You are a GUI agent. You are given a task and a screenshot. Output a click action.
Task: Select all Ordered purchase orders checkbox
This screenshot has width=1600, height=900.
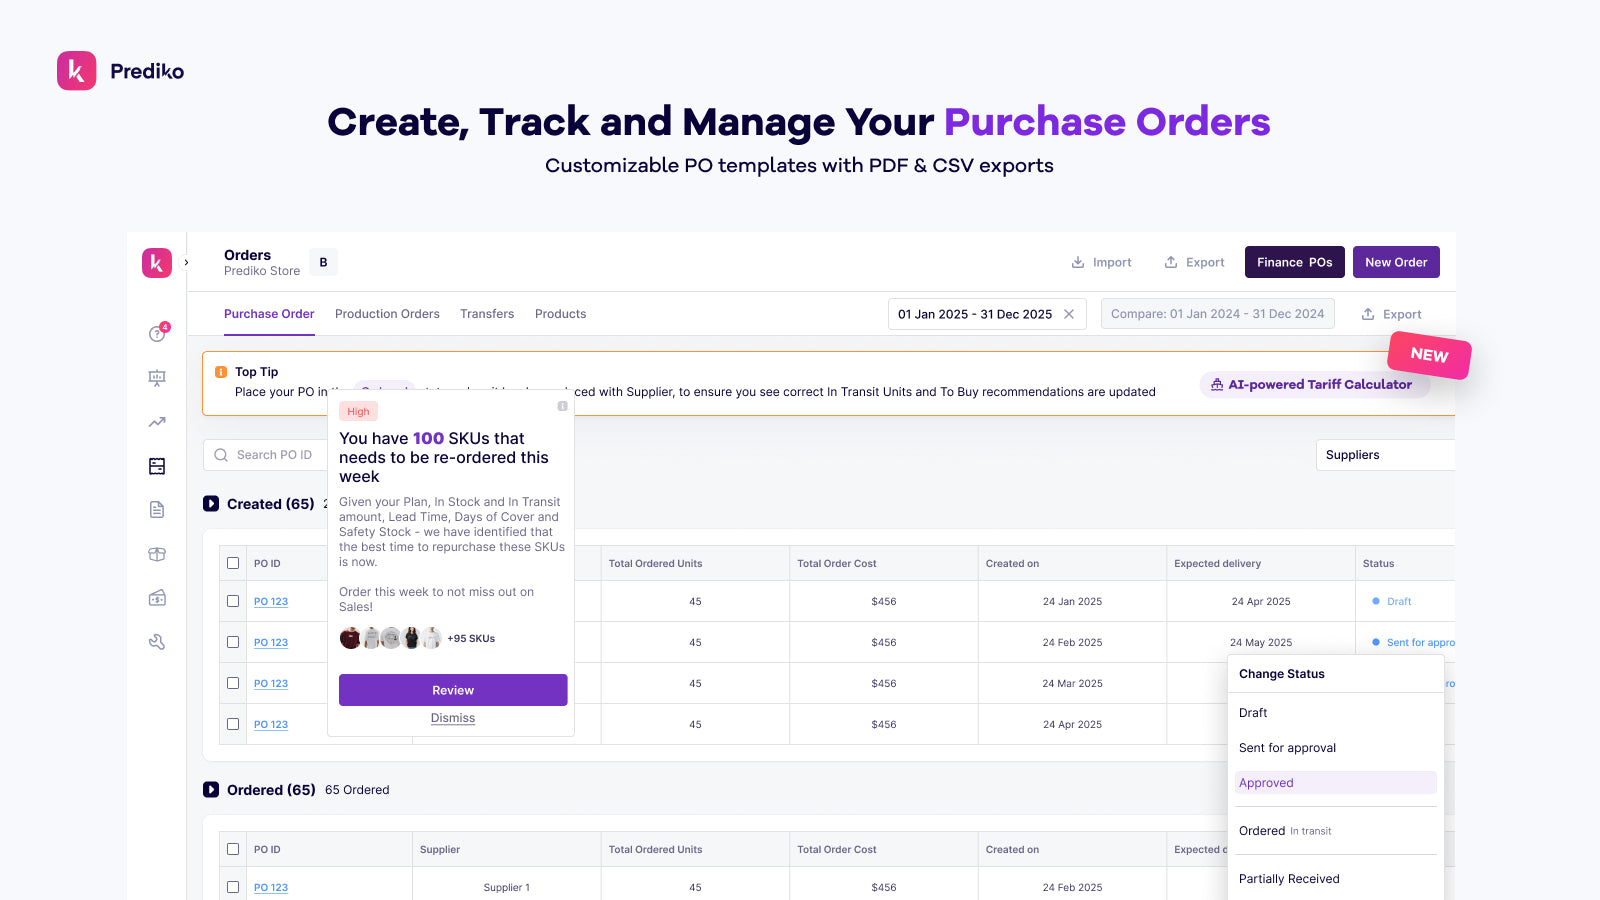click(233, 849)
